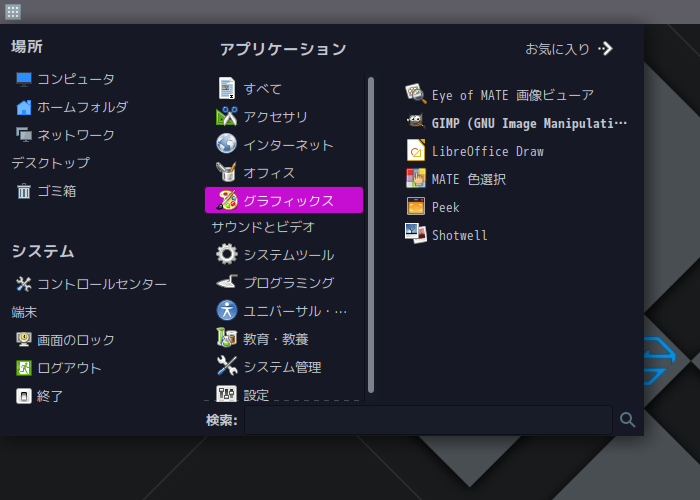Select the サウンドとビデオ category

pyautogui.click(x=263, y=227)
